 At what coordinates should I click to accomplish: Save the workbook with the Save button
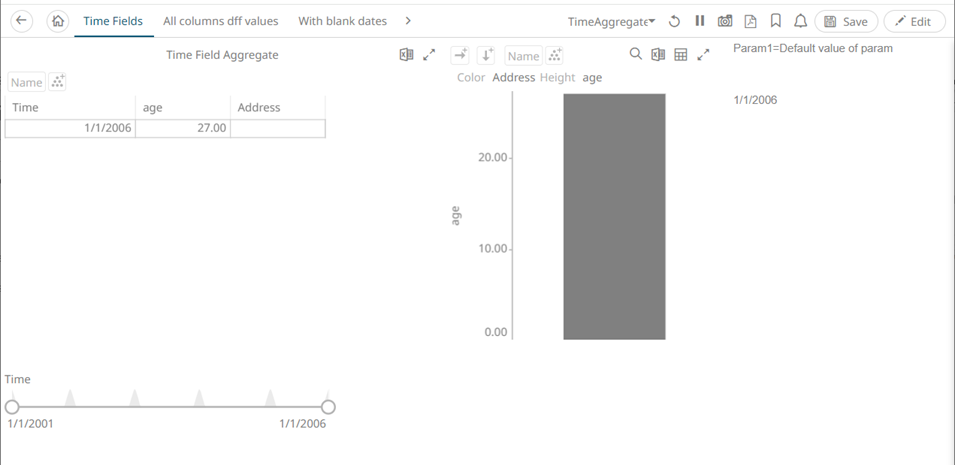pyautogui.click(x=846, y=21)
